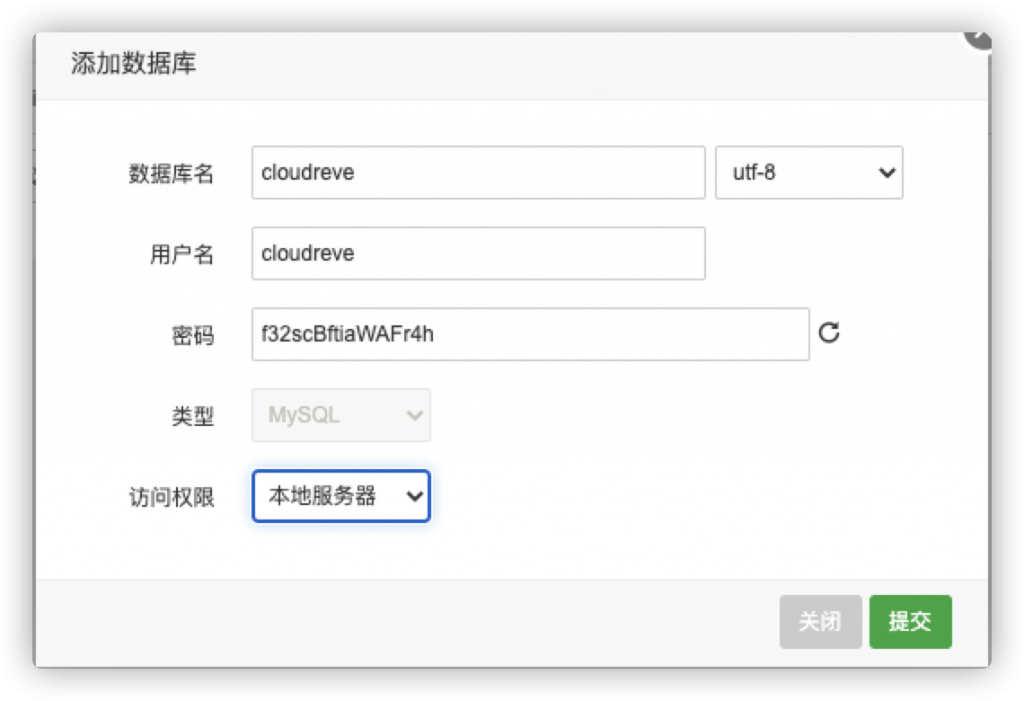Viewport: 1024px width, 701px height.
Task: Focus the 用户名 input field
Action: 478,254
